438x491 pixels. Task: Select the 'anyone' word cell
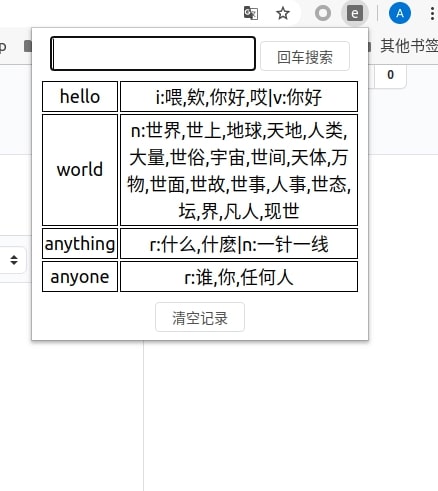[x=80, y=277]
